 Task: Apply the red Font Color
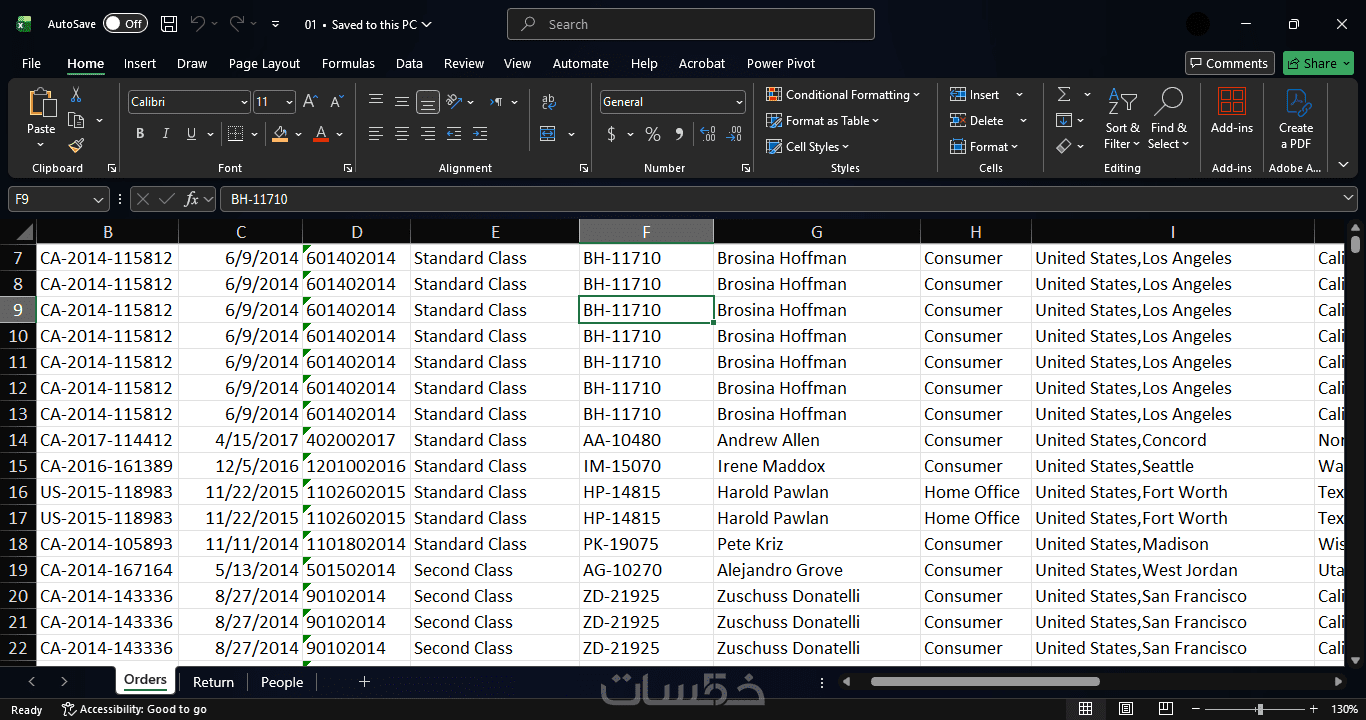[x=321, y=134]
